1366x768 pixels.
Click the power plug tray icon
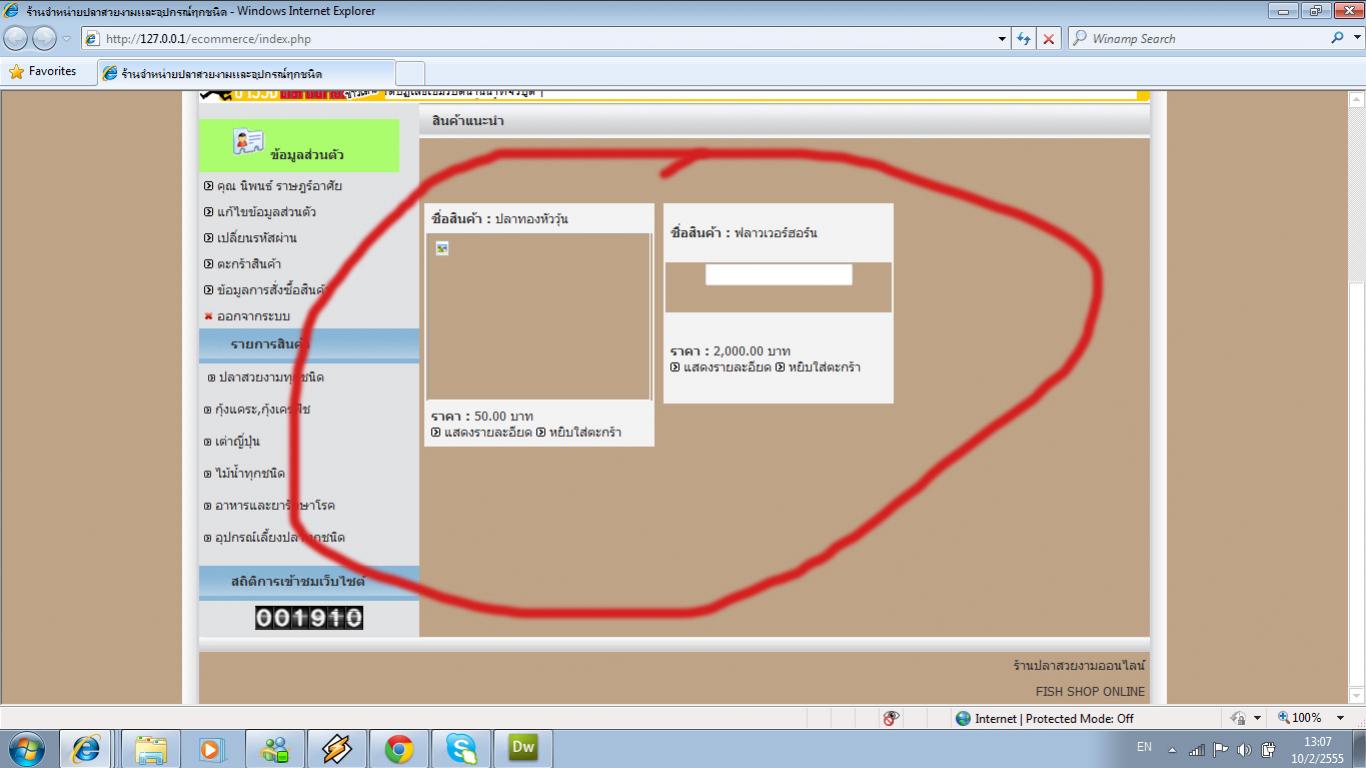click(x=1268, y=749)
